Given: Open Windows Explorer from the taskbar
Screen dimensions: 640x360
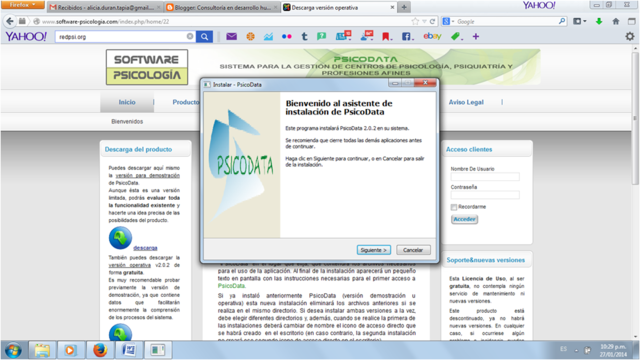Looking at the screenshot, I should pyautogui.click(x=42, y=350).
